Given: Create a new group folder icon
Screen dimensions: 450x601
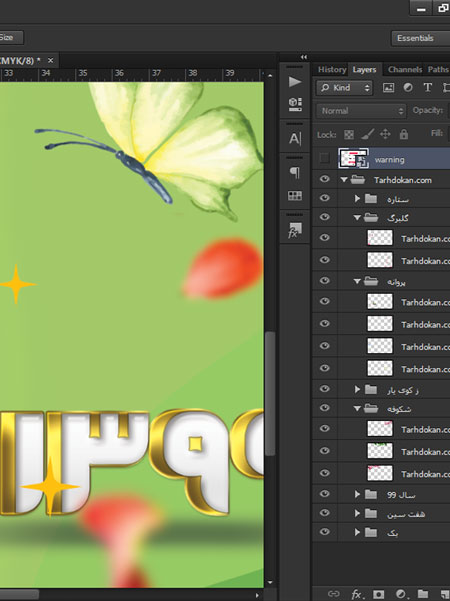Looking at the screenshot, I should pyautogui.click(x=422, y=594).
